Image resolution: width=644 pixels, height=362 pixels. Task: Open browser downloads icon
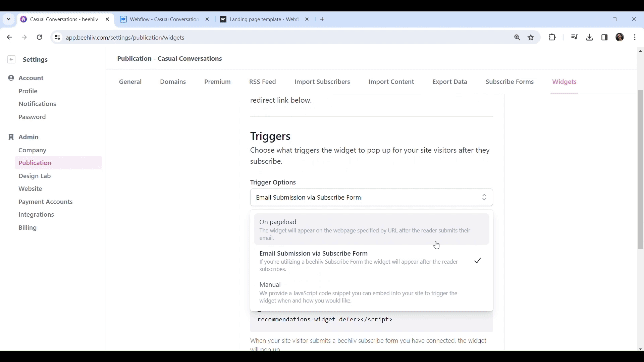pos(589,37)
